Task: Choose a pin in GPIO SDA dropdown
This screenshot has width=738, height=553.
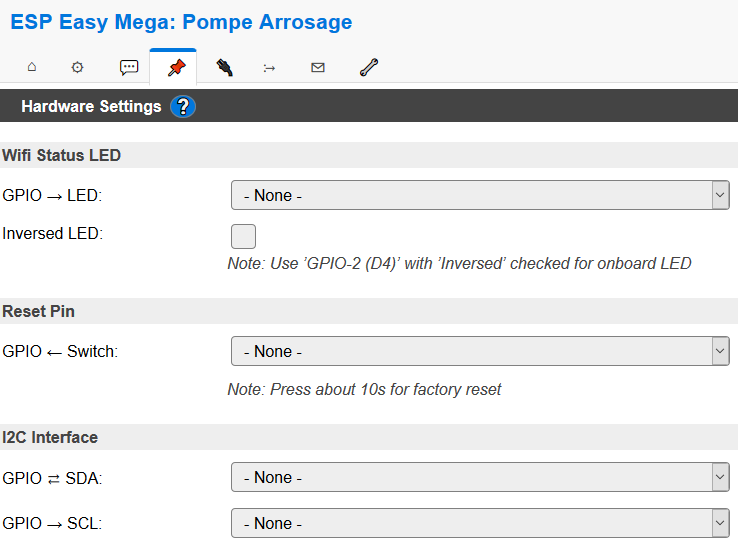Action: tap(480, 477)
